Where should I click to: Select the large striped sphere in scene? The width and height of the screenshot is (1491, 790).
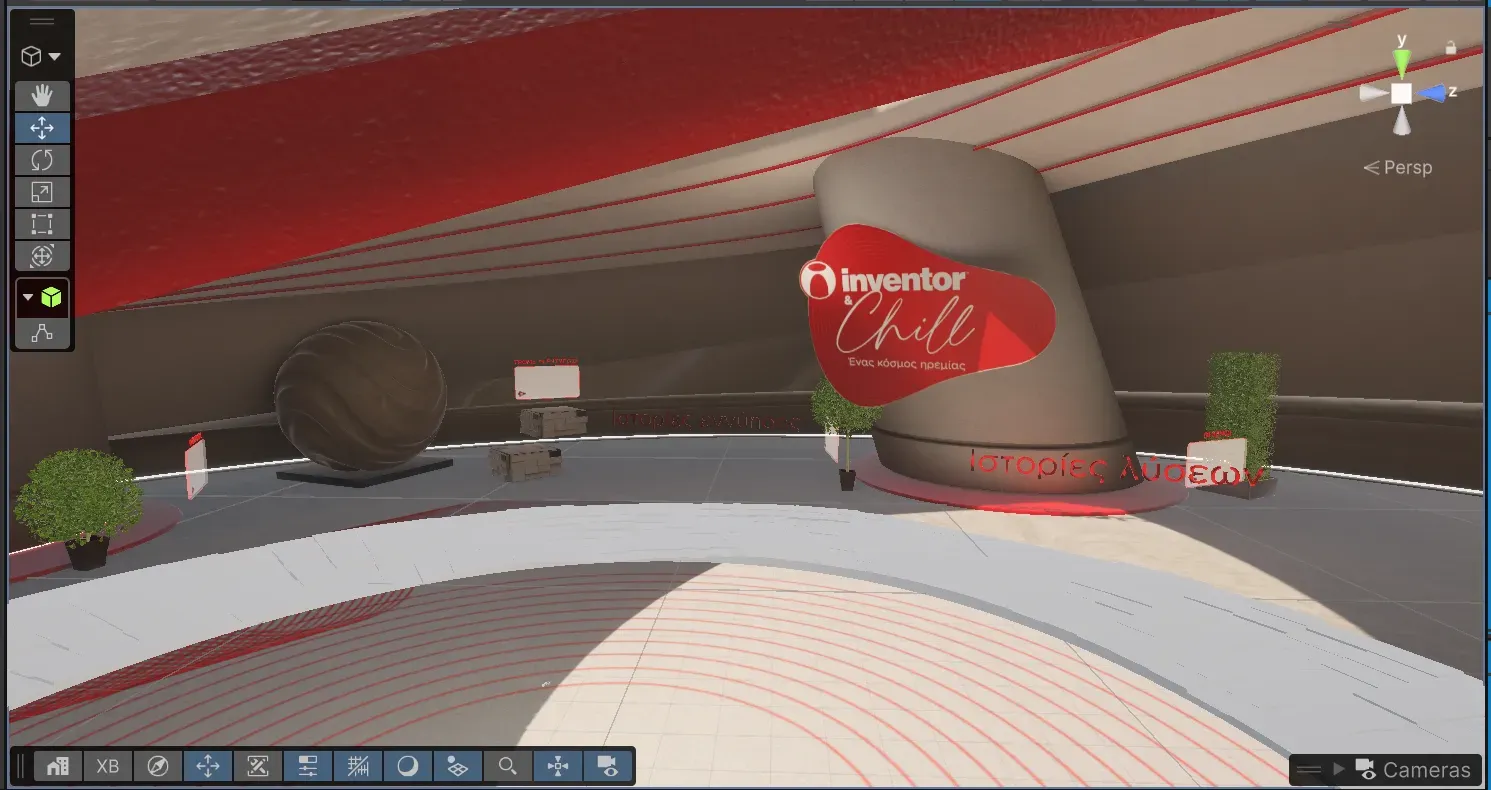point(360,396)
